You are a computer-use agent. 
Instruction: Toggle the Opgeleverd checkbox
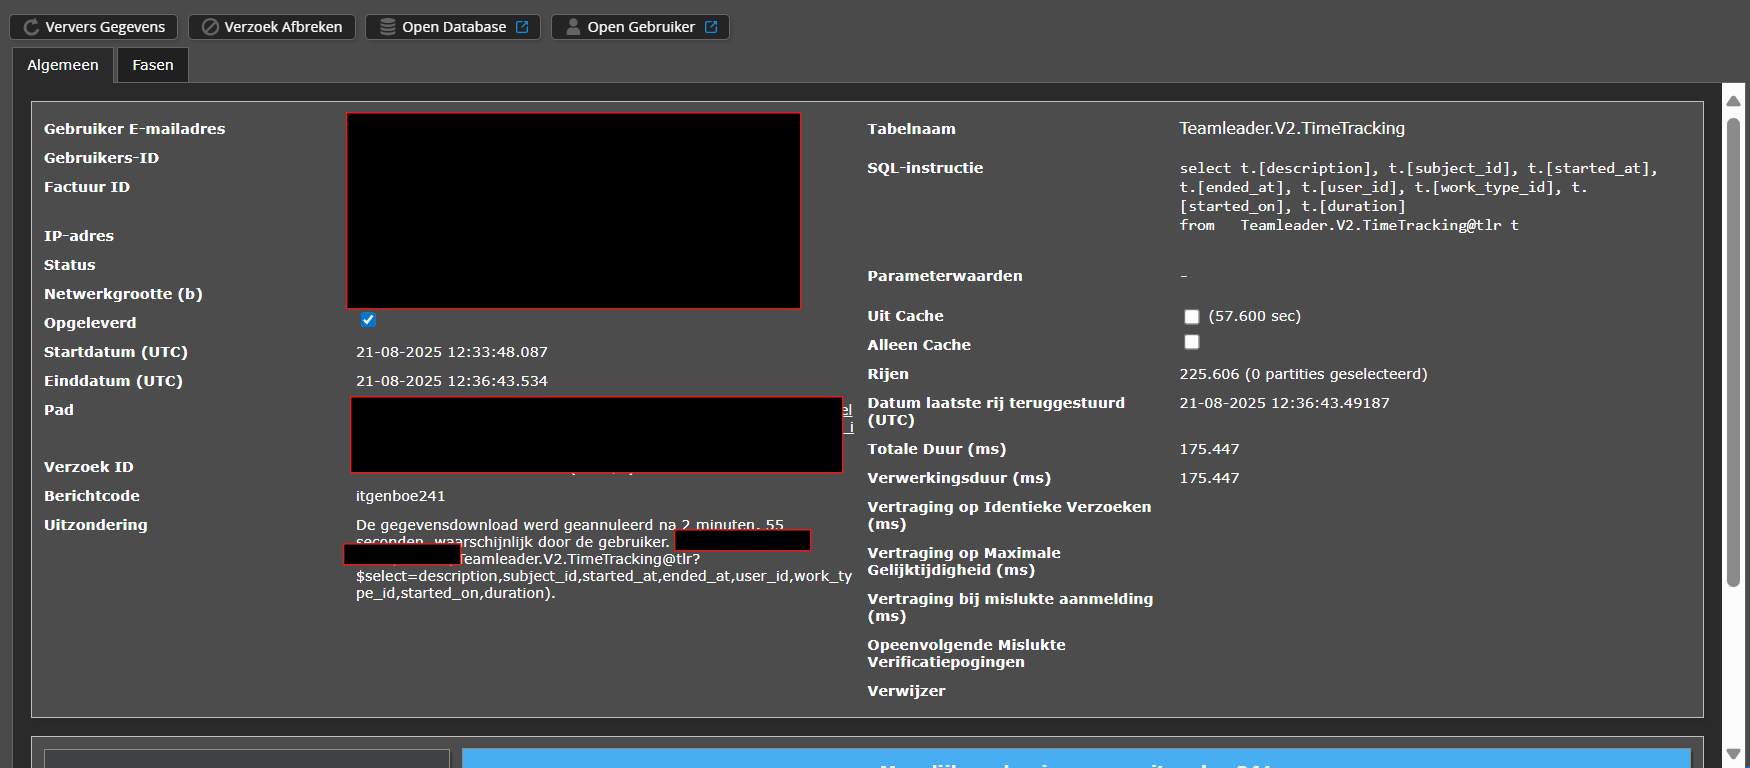[x=368, y=320]
